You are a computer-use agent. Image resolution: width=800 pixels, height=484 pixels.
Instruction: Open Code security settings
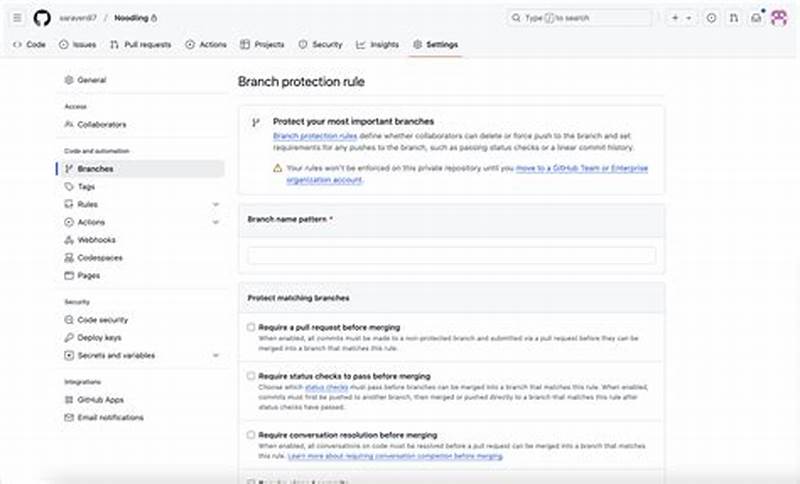pyautogui.click(x=140, y=320)
